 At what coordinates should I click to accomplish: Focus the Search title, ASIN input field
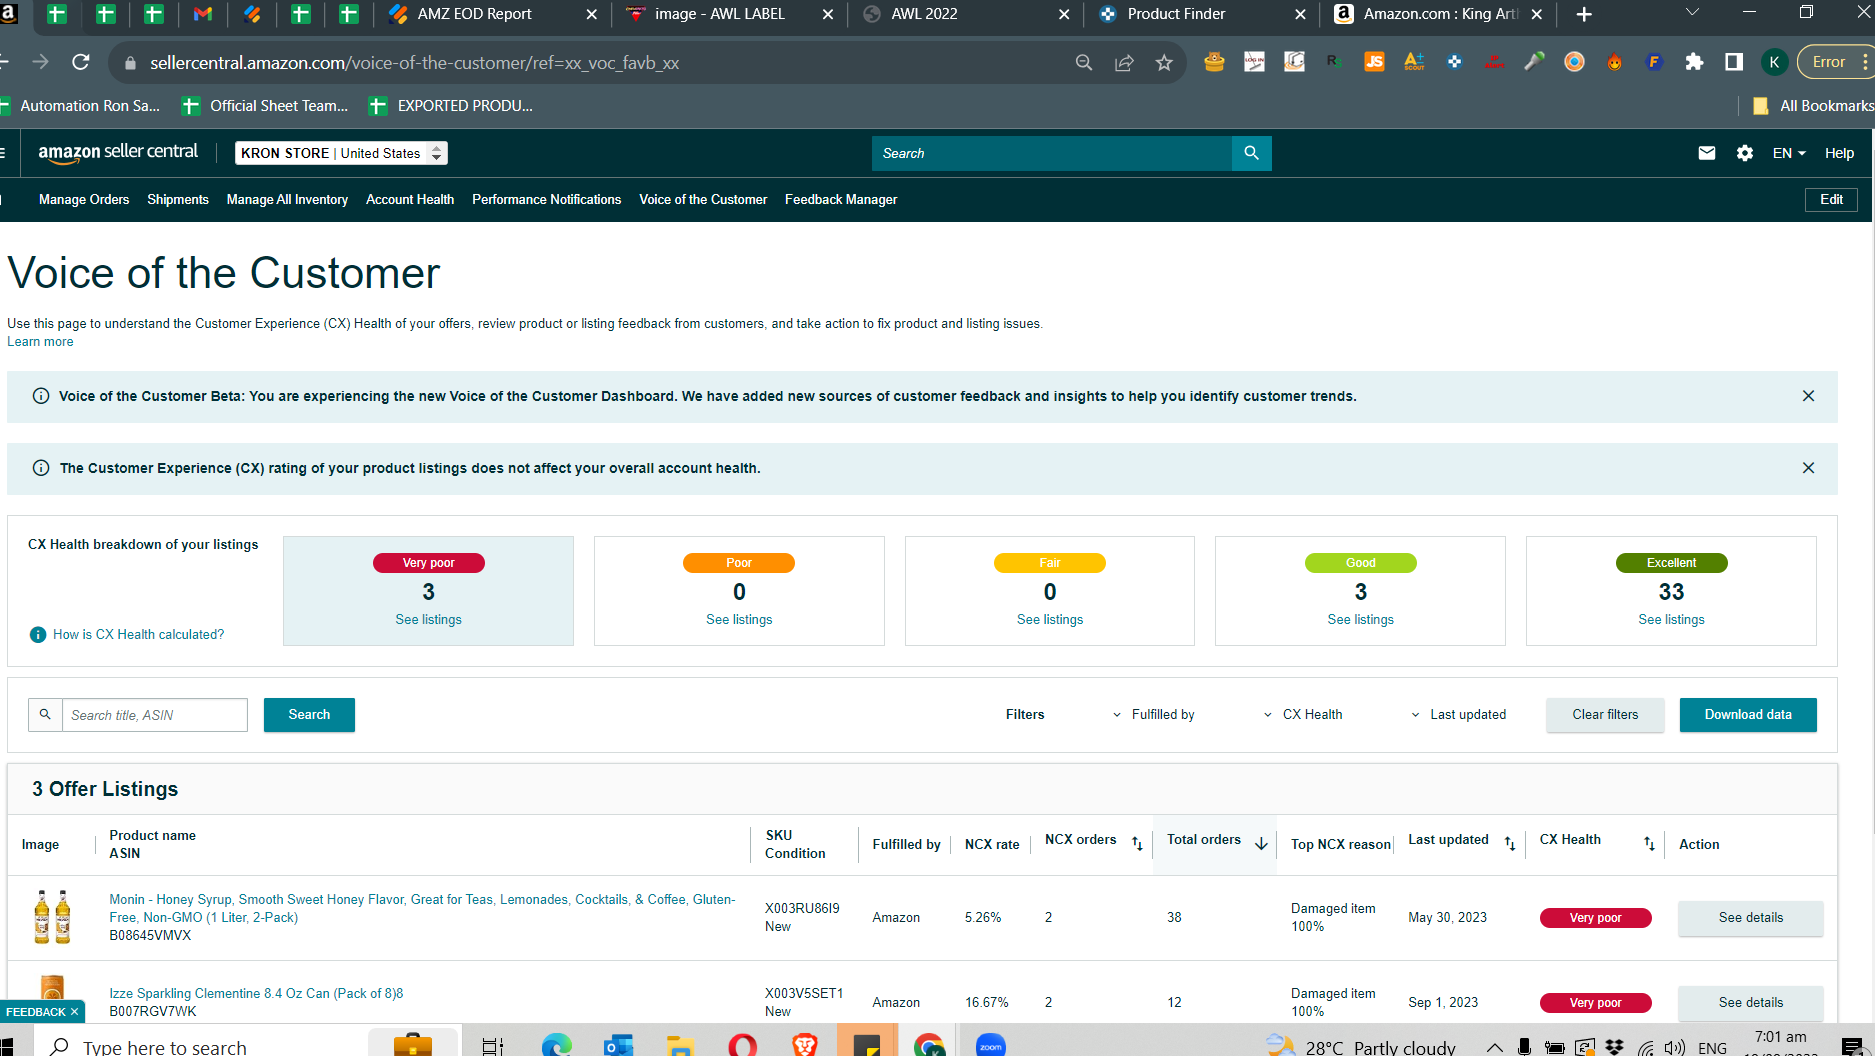[154, 715]
